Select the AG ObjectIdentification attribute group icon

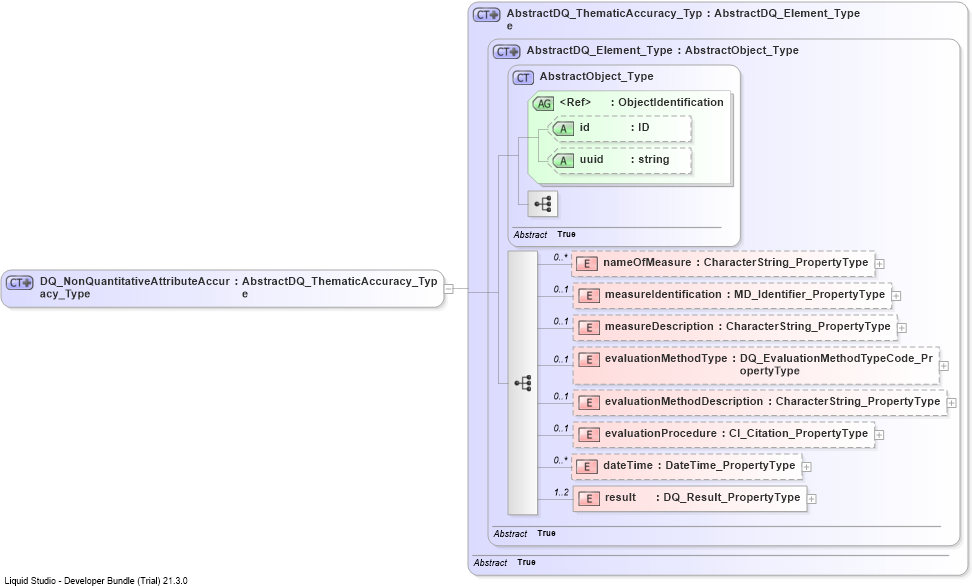[544, 104]
